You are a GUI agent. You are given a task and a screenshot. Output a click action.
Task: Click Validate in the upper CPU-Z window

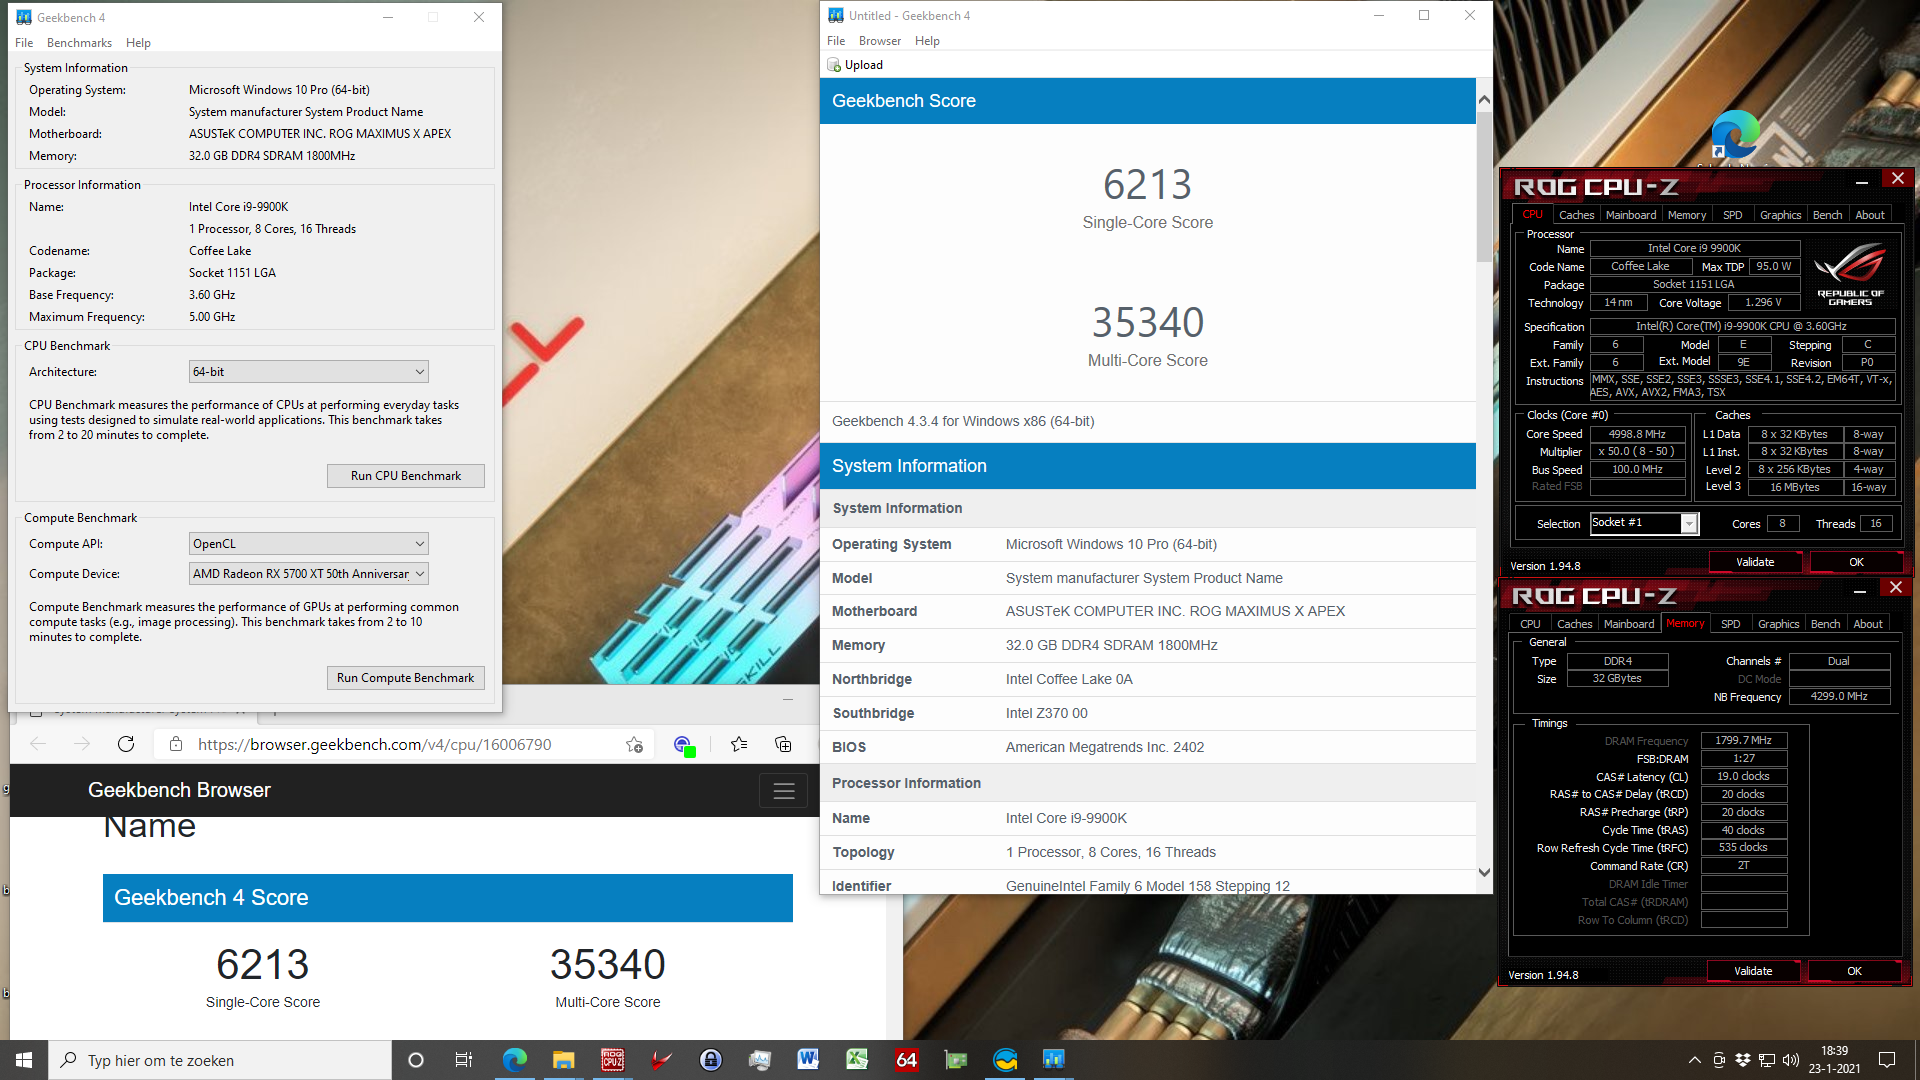pyautogui.click(x=1755, y=562)
